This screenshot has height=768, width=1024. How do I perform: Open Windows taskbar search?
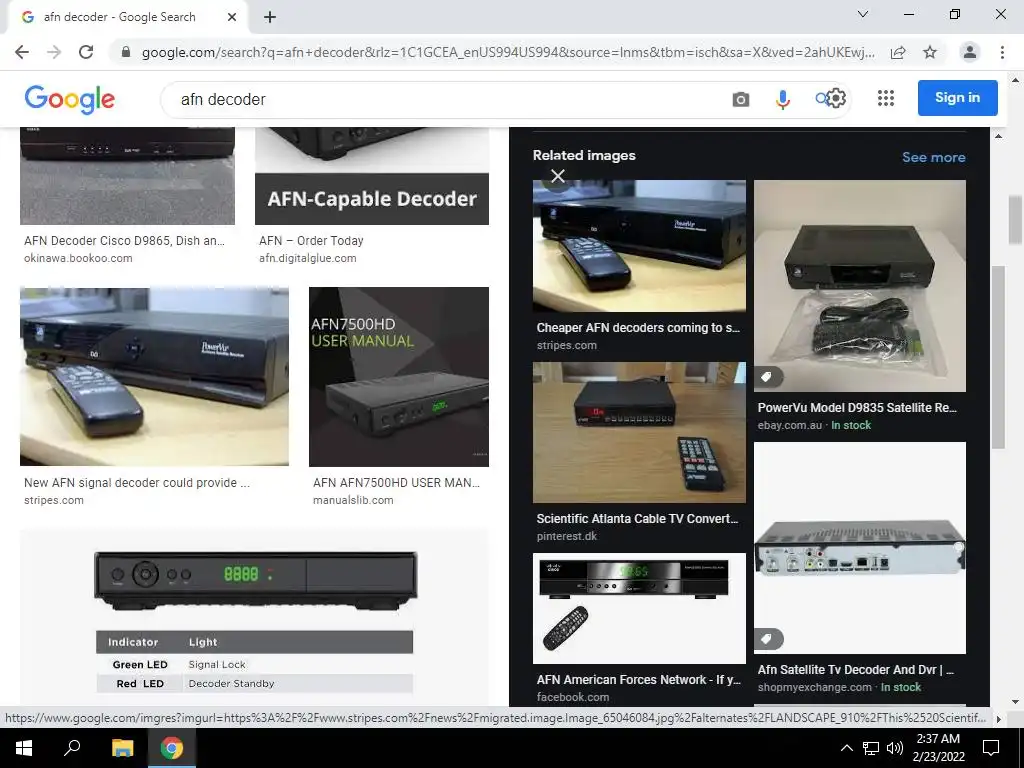click(72, 748)
